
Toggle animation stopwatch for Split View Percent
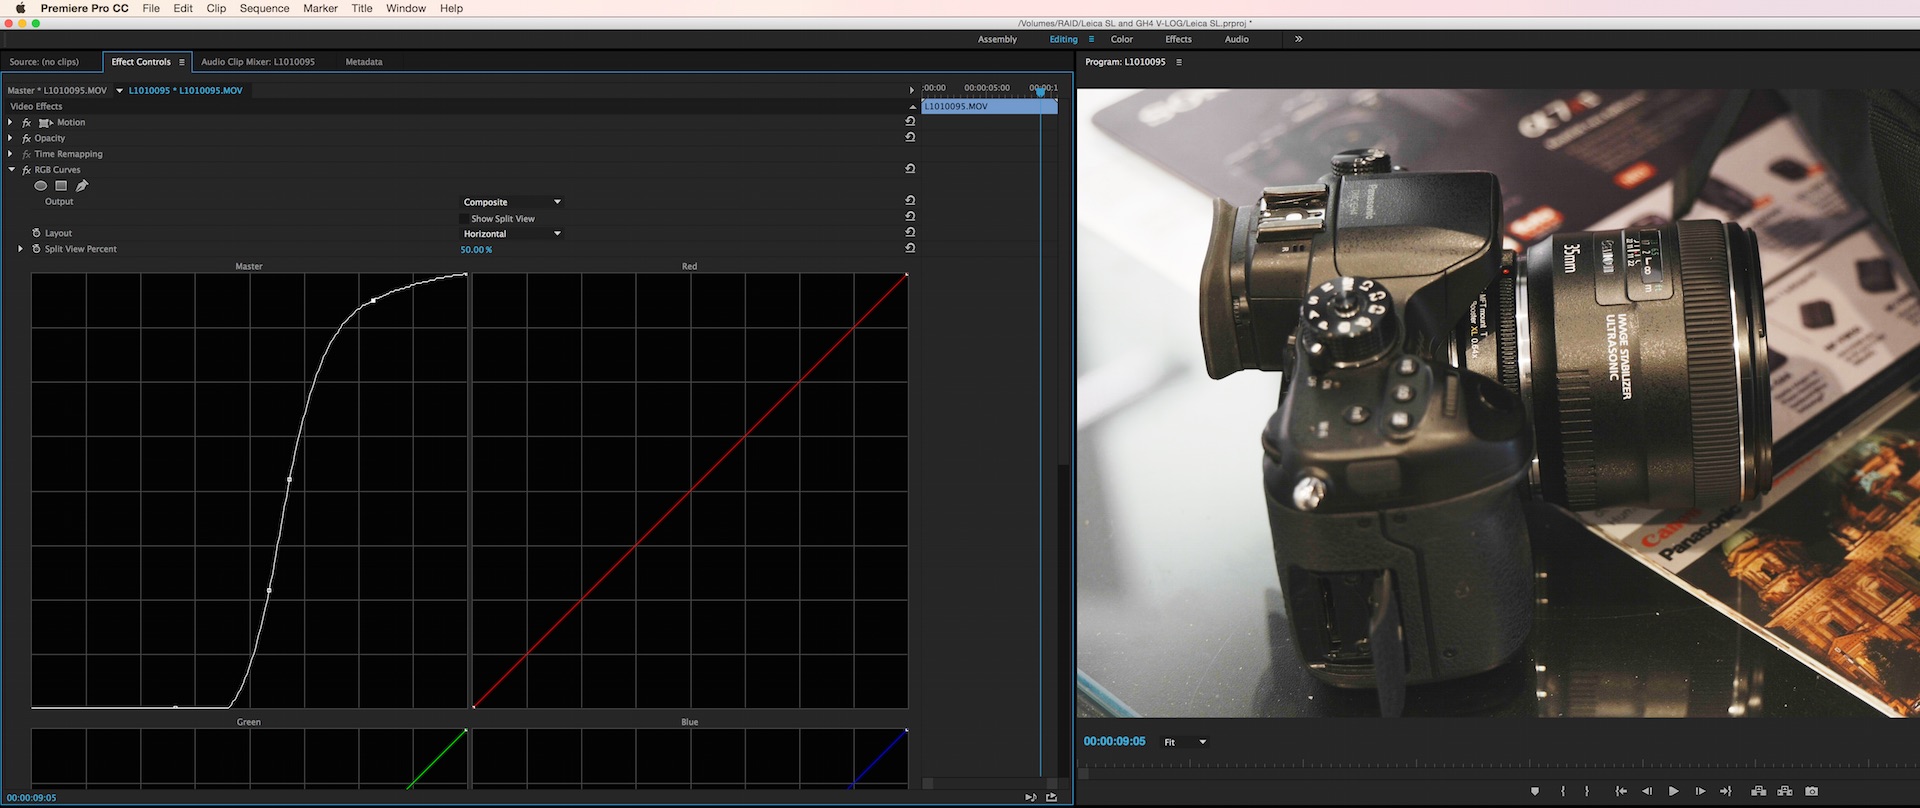pos(37,249)
